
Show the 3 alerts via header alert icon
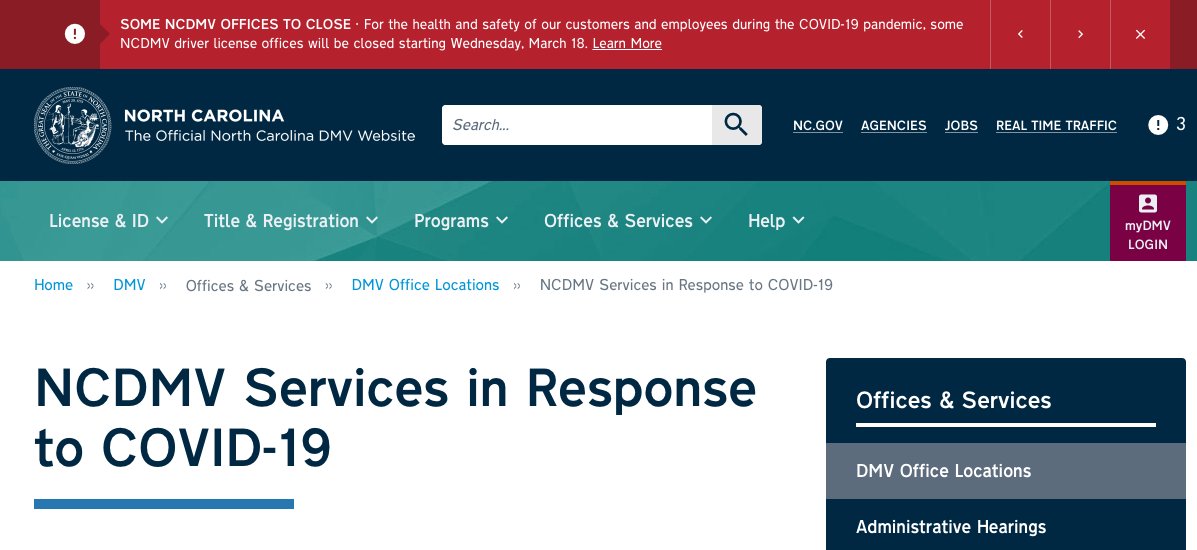[1167, 125]
